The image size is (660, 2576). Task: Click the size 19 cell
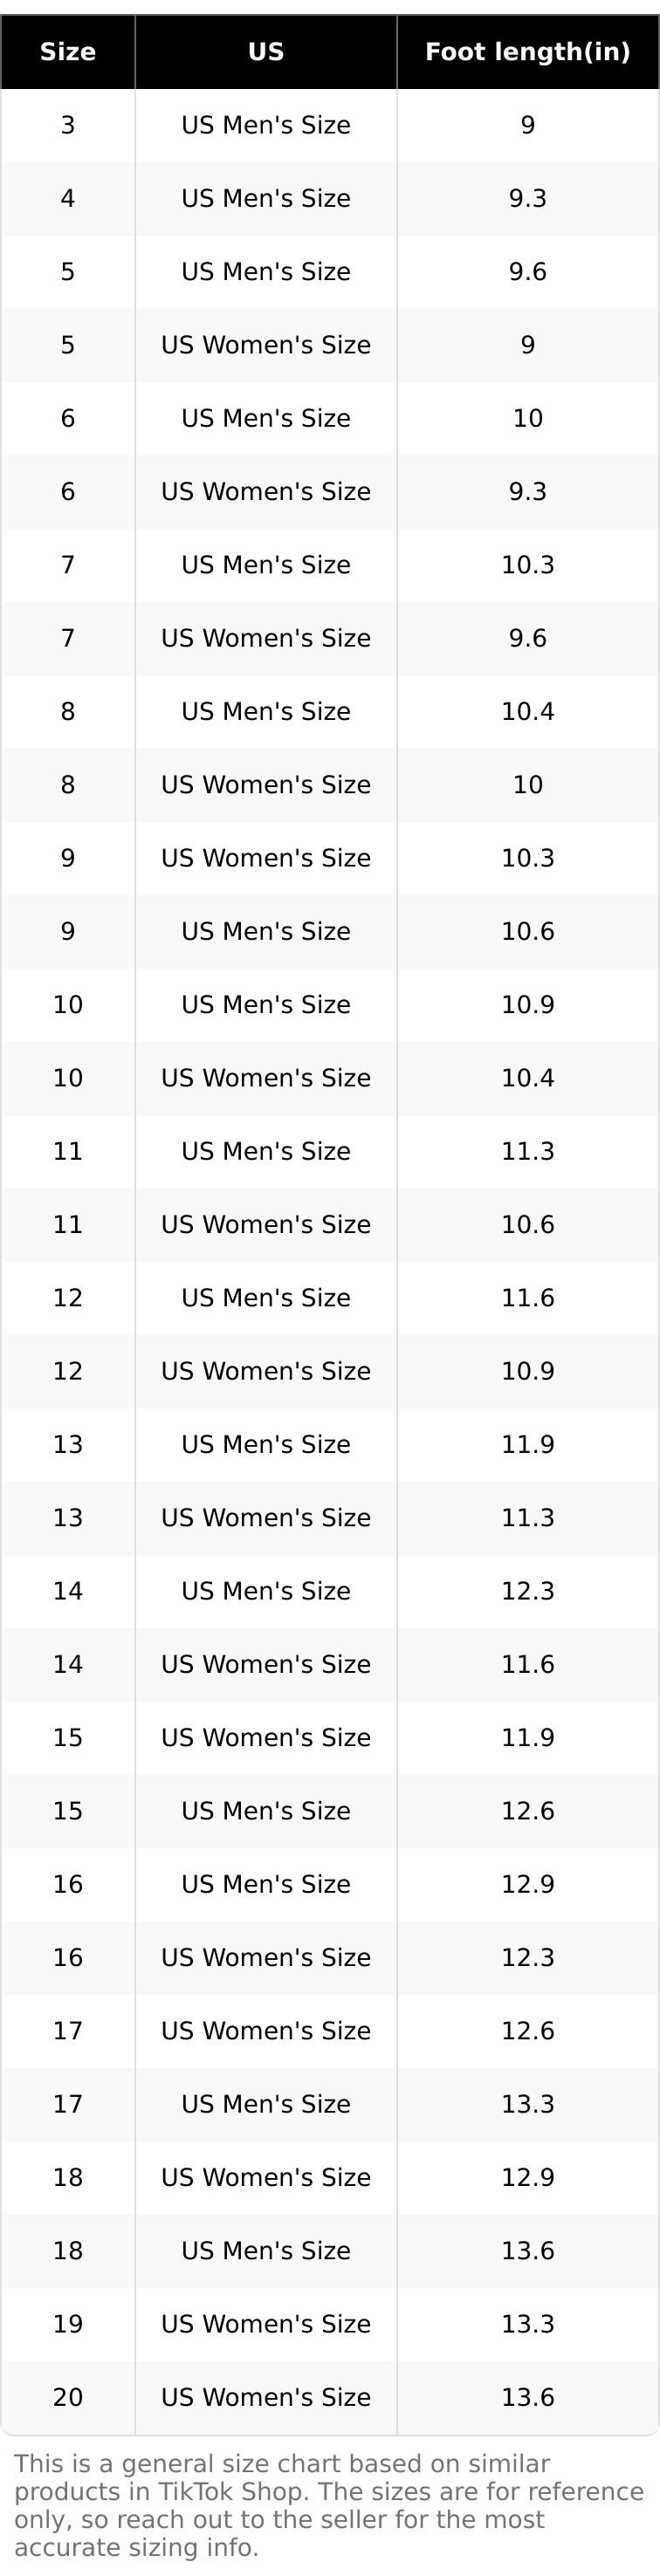point(68,2324)
